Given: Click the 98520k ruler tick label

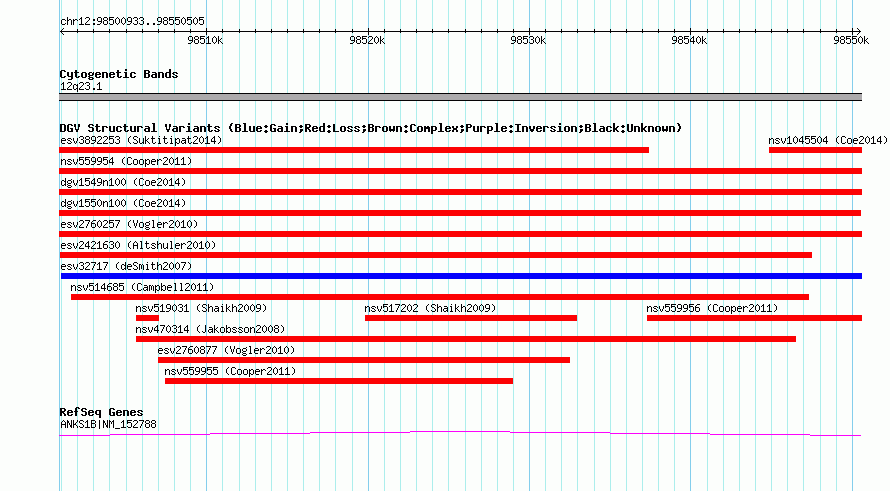Looking at the screenshot, I should pyautogui.click(x=367, y=40).
